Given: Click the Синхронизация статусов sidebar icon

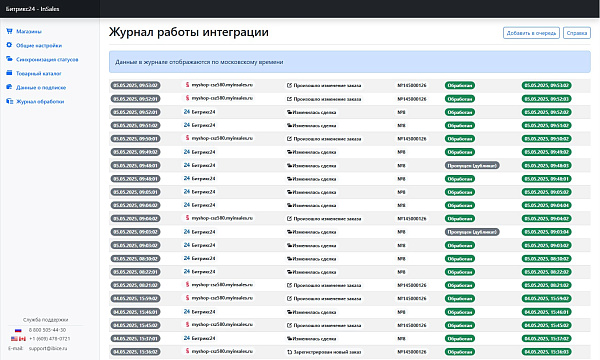Looking at the screenshot, I should [9, 59].
